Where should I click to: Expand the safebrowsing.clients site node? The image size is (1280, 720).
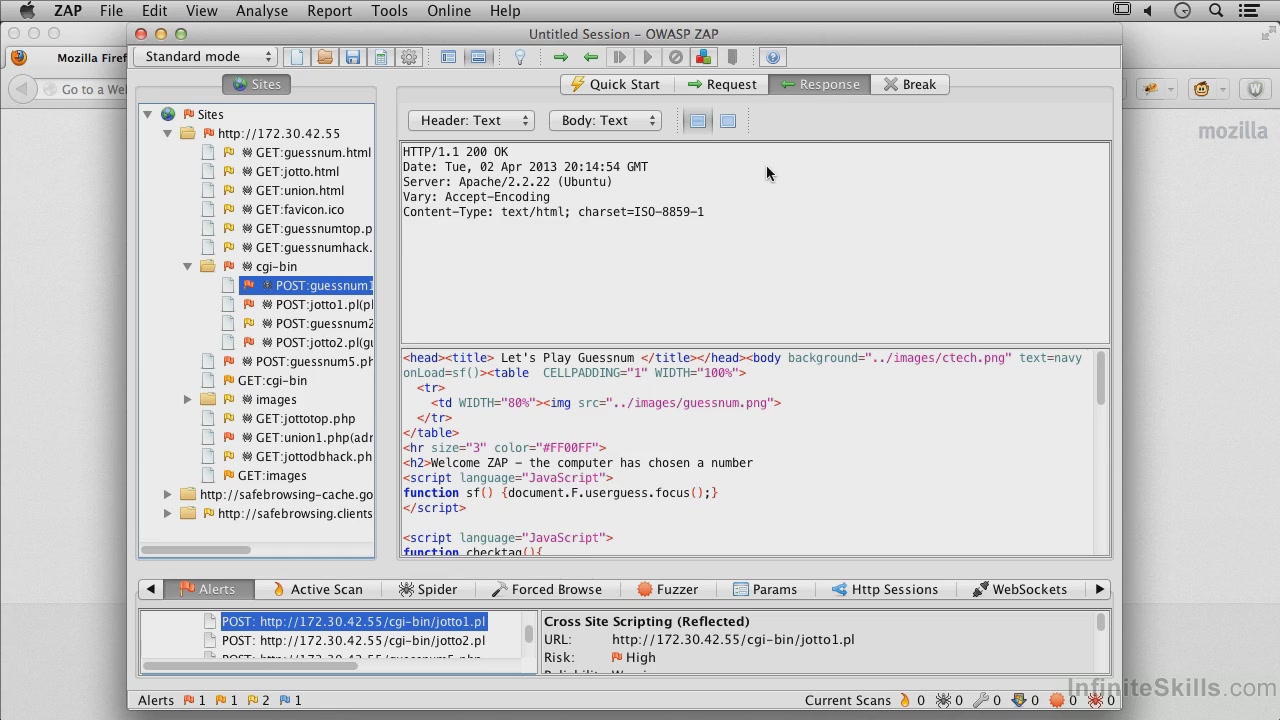pos(168,513)
